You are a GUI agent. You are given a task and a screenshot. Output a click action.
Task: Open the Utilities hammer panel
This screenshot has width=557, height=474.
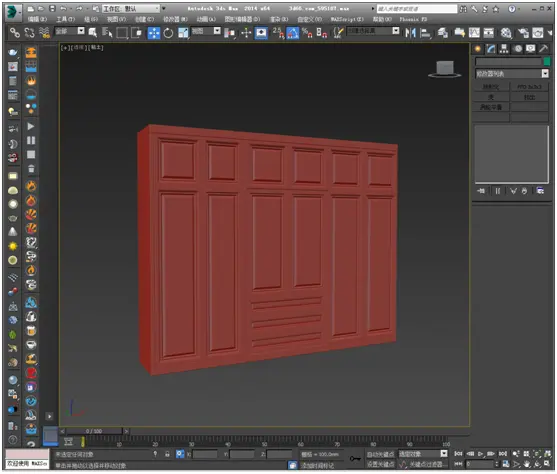(x=544, y=49)
